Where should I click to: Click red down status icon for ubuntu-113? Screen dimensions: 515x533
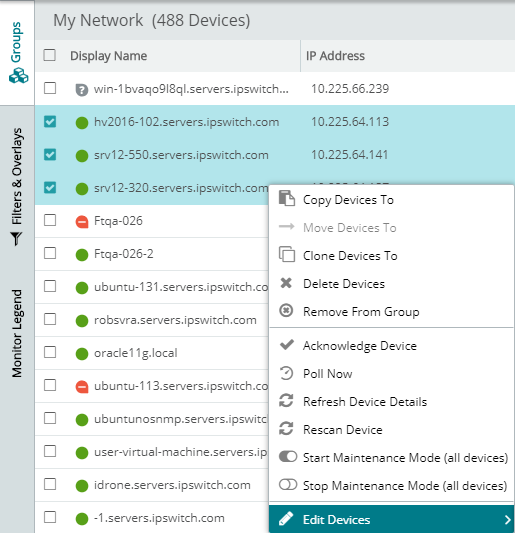82,386
